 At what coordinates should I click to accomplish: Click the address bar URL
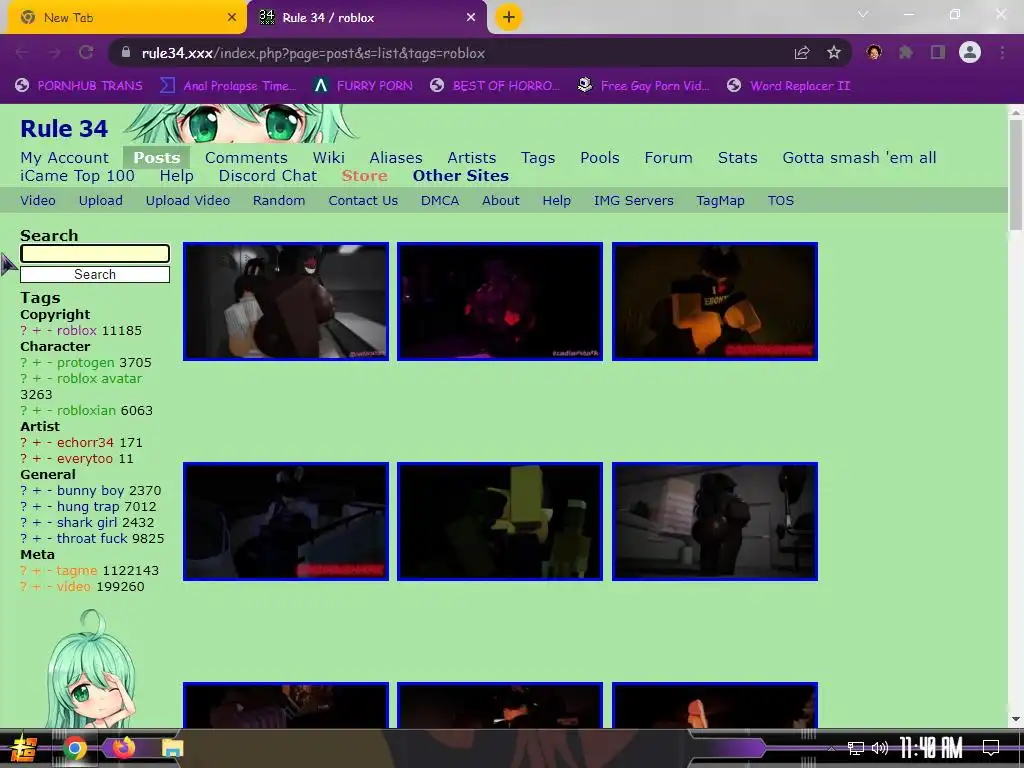pos(313,54)
